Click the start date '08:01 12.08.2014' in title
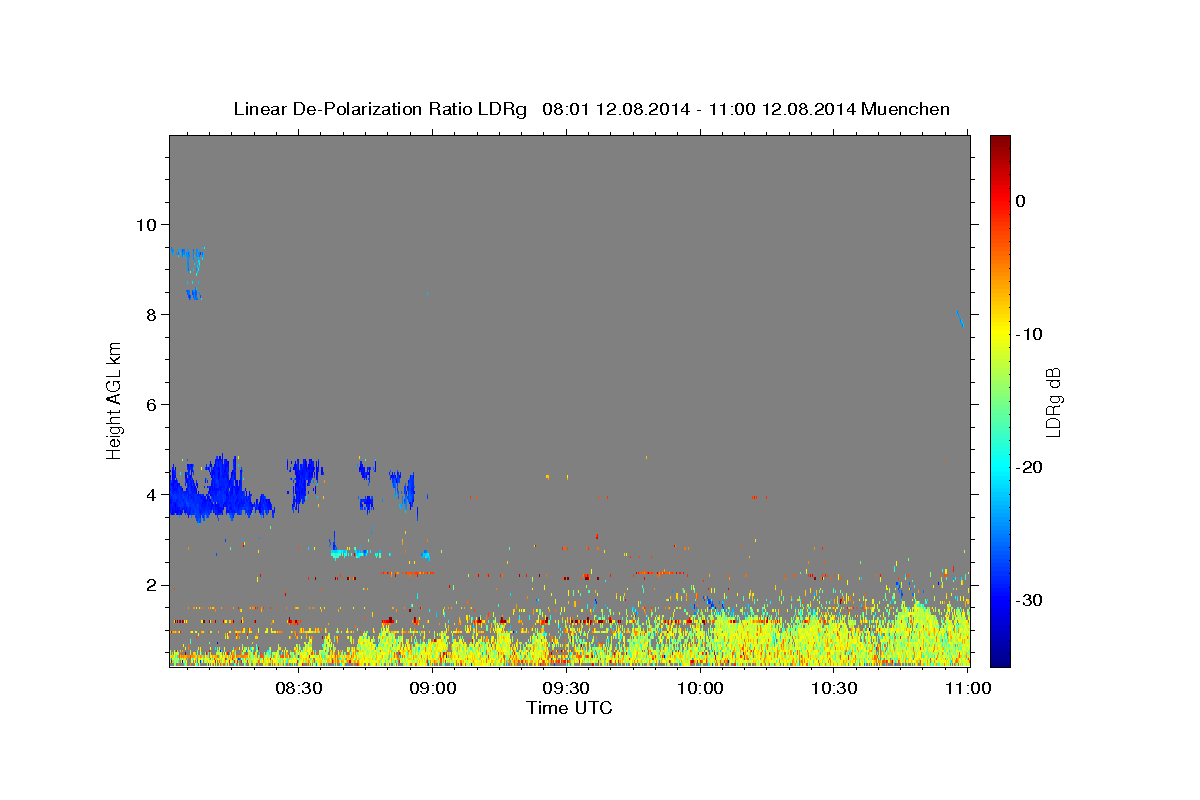Image resolution: width=1200 pixels, height=800 pixels. pos(615,109)
